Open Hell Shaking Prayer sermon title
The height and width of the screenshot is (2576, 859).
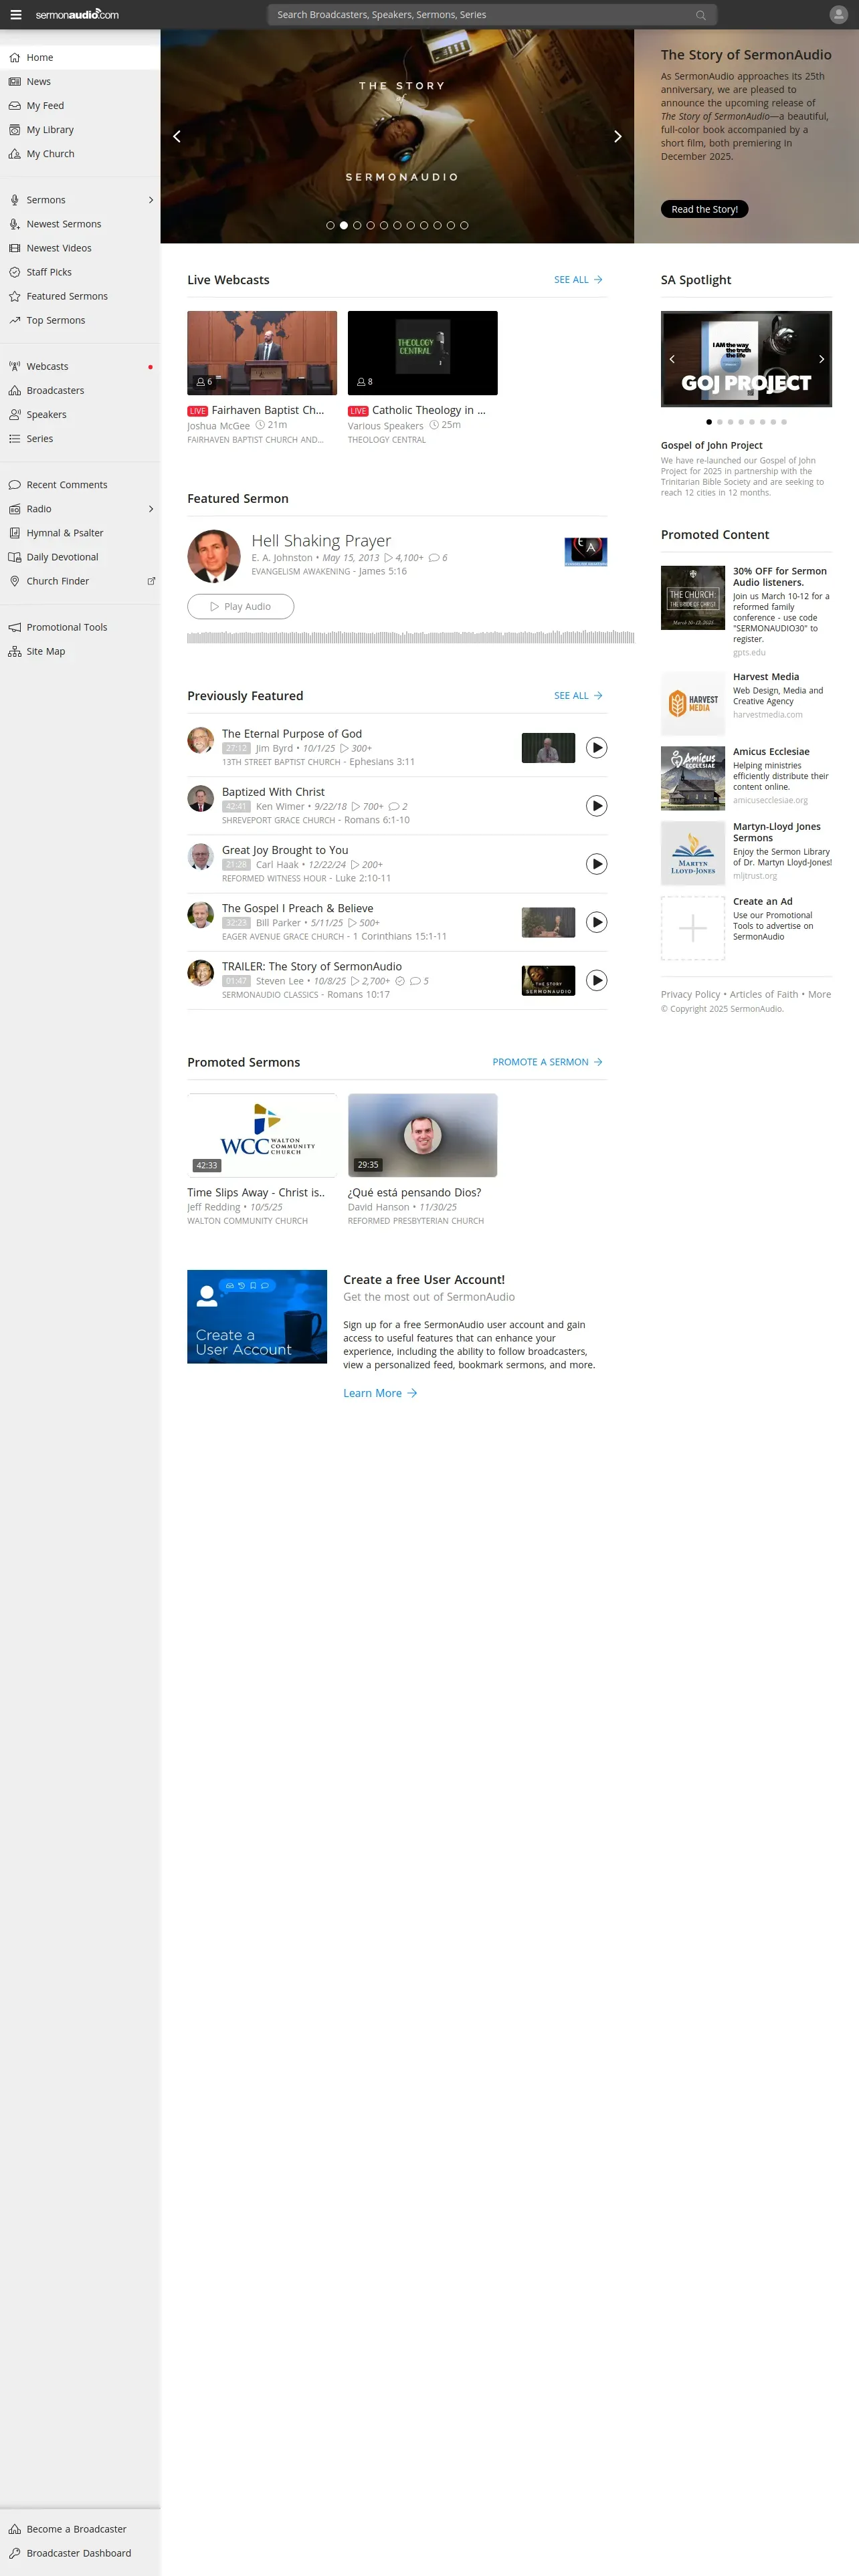(x=321, y=541)
